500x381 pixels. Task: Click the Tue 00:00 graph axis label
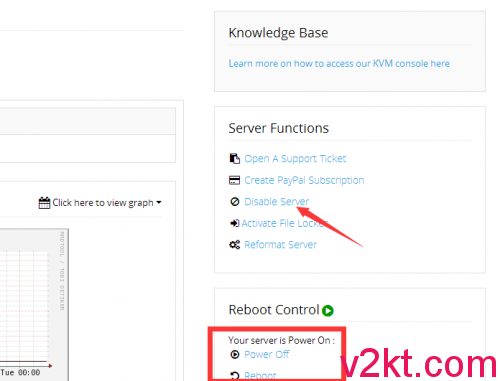[x=20, y=372]
